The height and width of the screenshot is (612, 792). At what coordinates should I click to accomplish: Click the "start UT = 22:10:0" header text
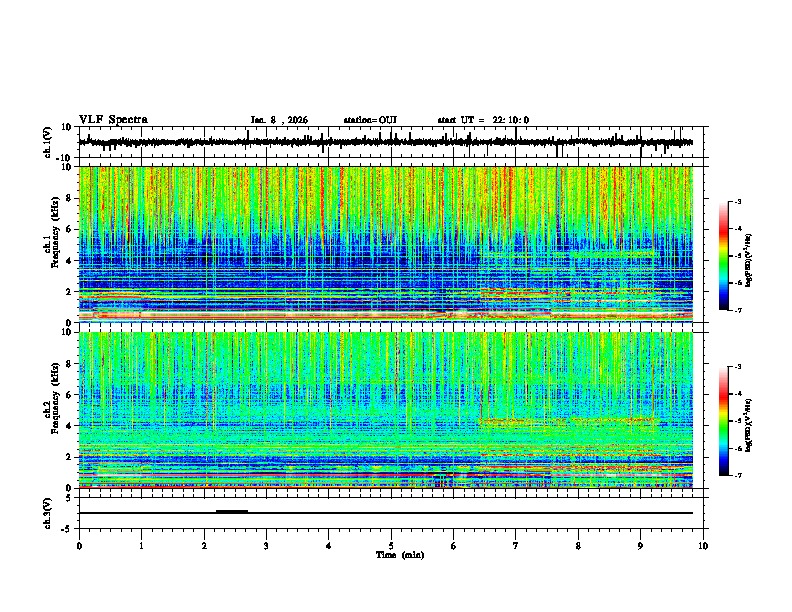click(x=483, y=120)
